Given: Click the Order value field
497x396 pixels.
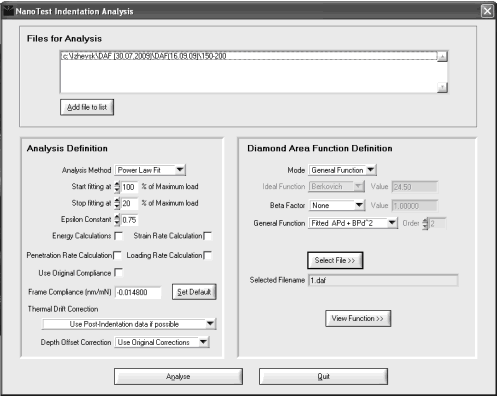Looking at the screenshot, I should pos(437,223).
